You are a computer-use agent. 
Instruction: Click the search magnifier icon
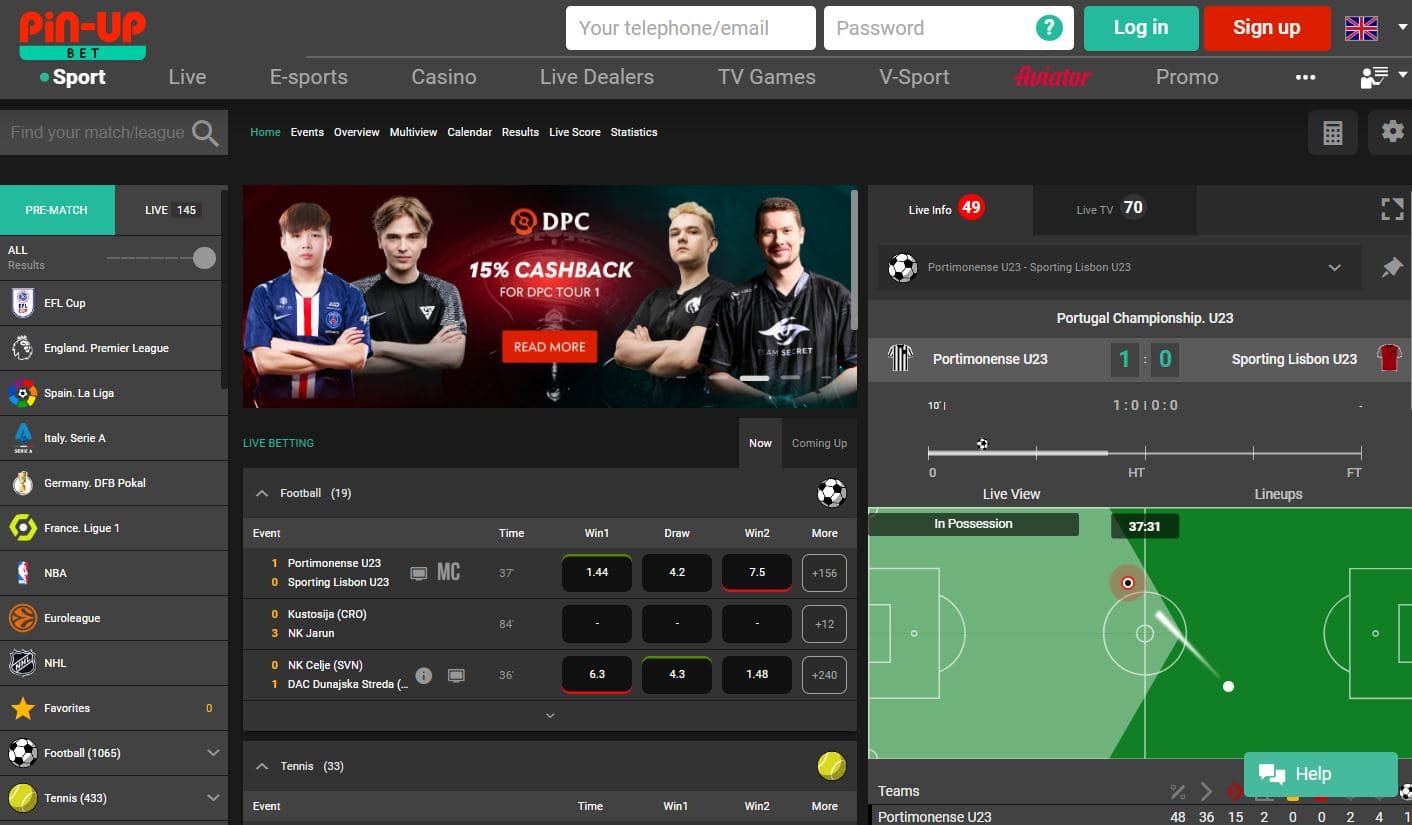[205, 132]
